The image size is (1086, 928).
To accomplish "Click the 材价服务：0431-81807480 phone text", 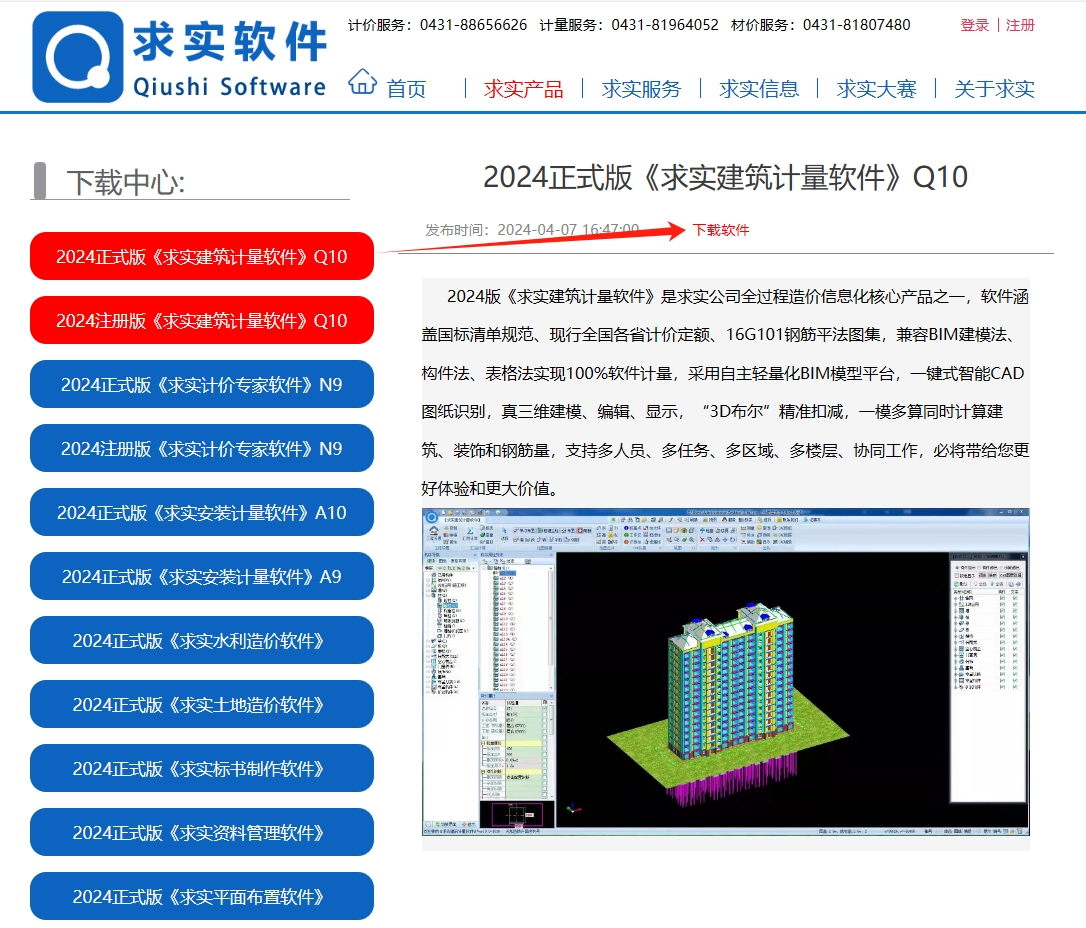I will [821, 25].
